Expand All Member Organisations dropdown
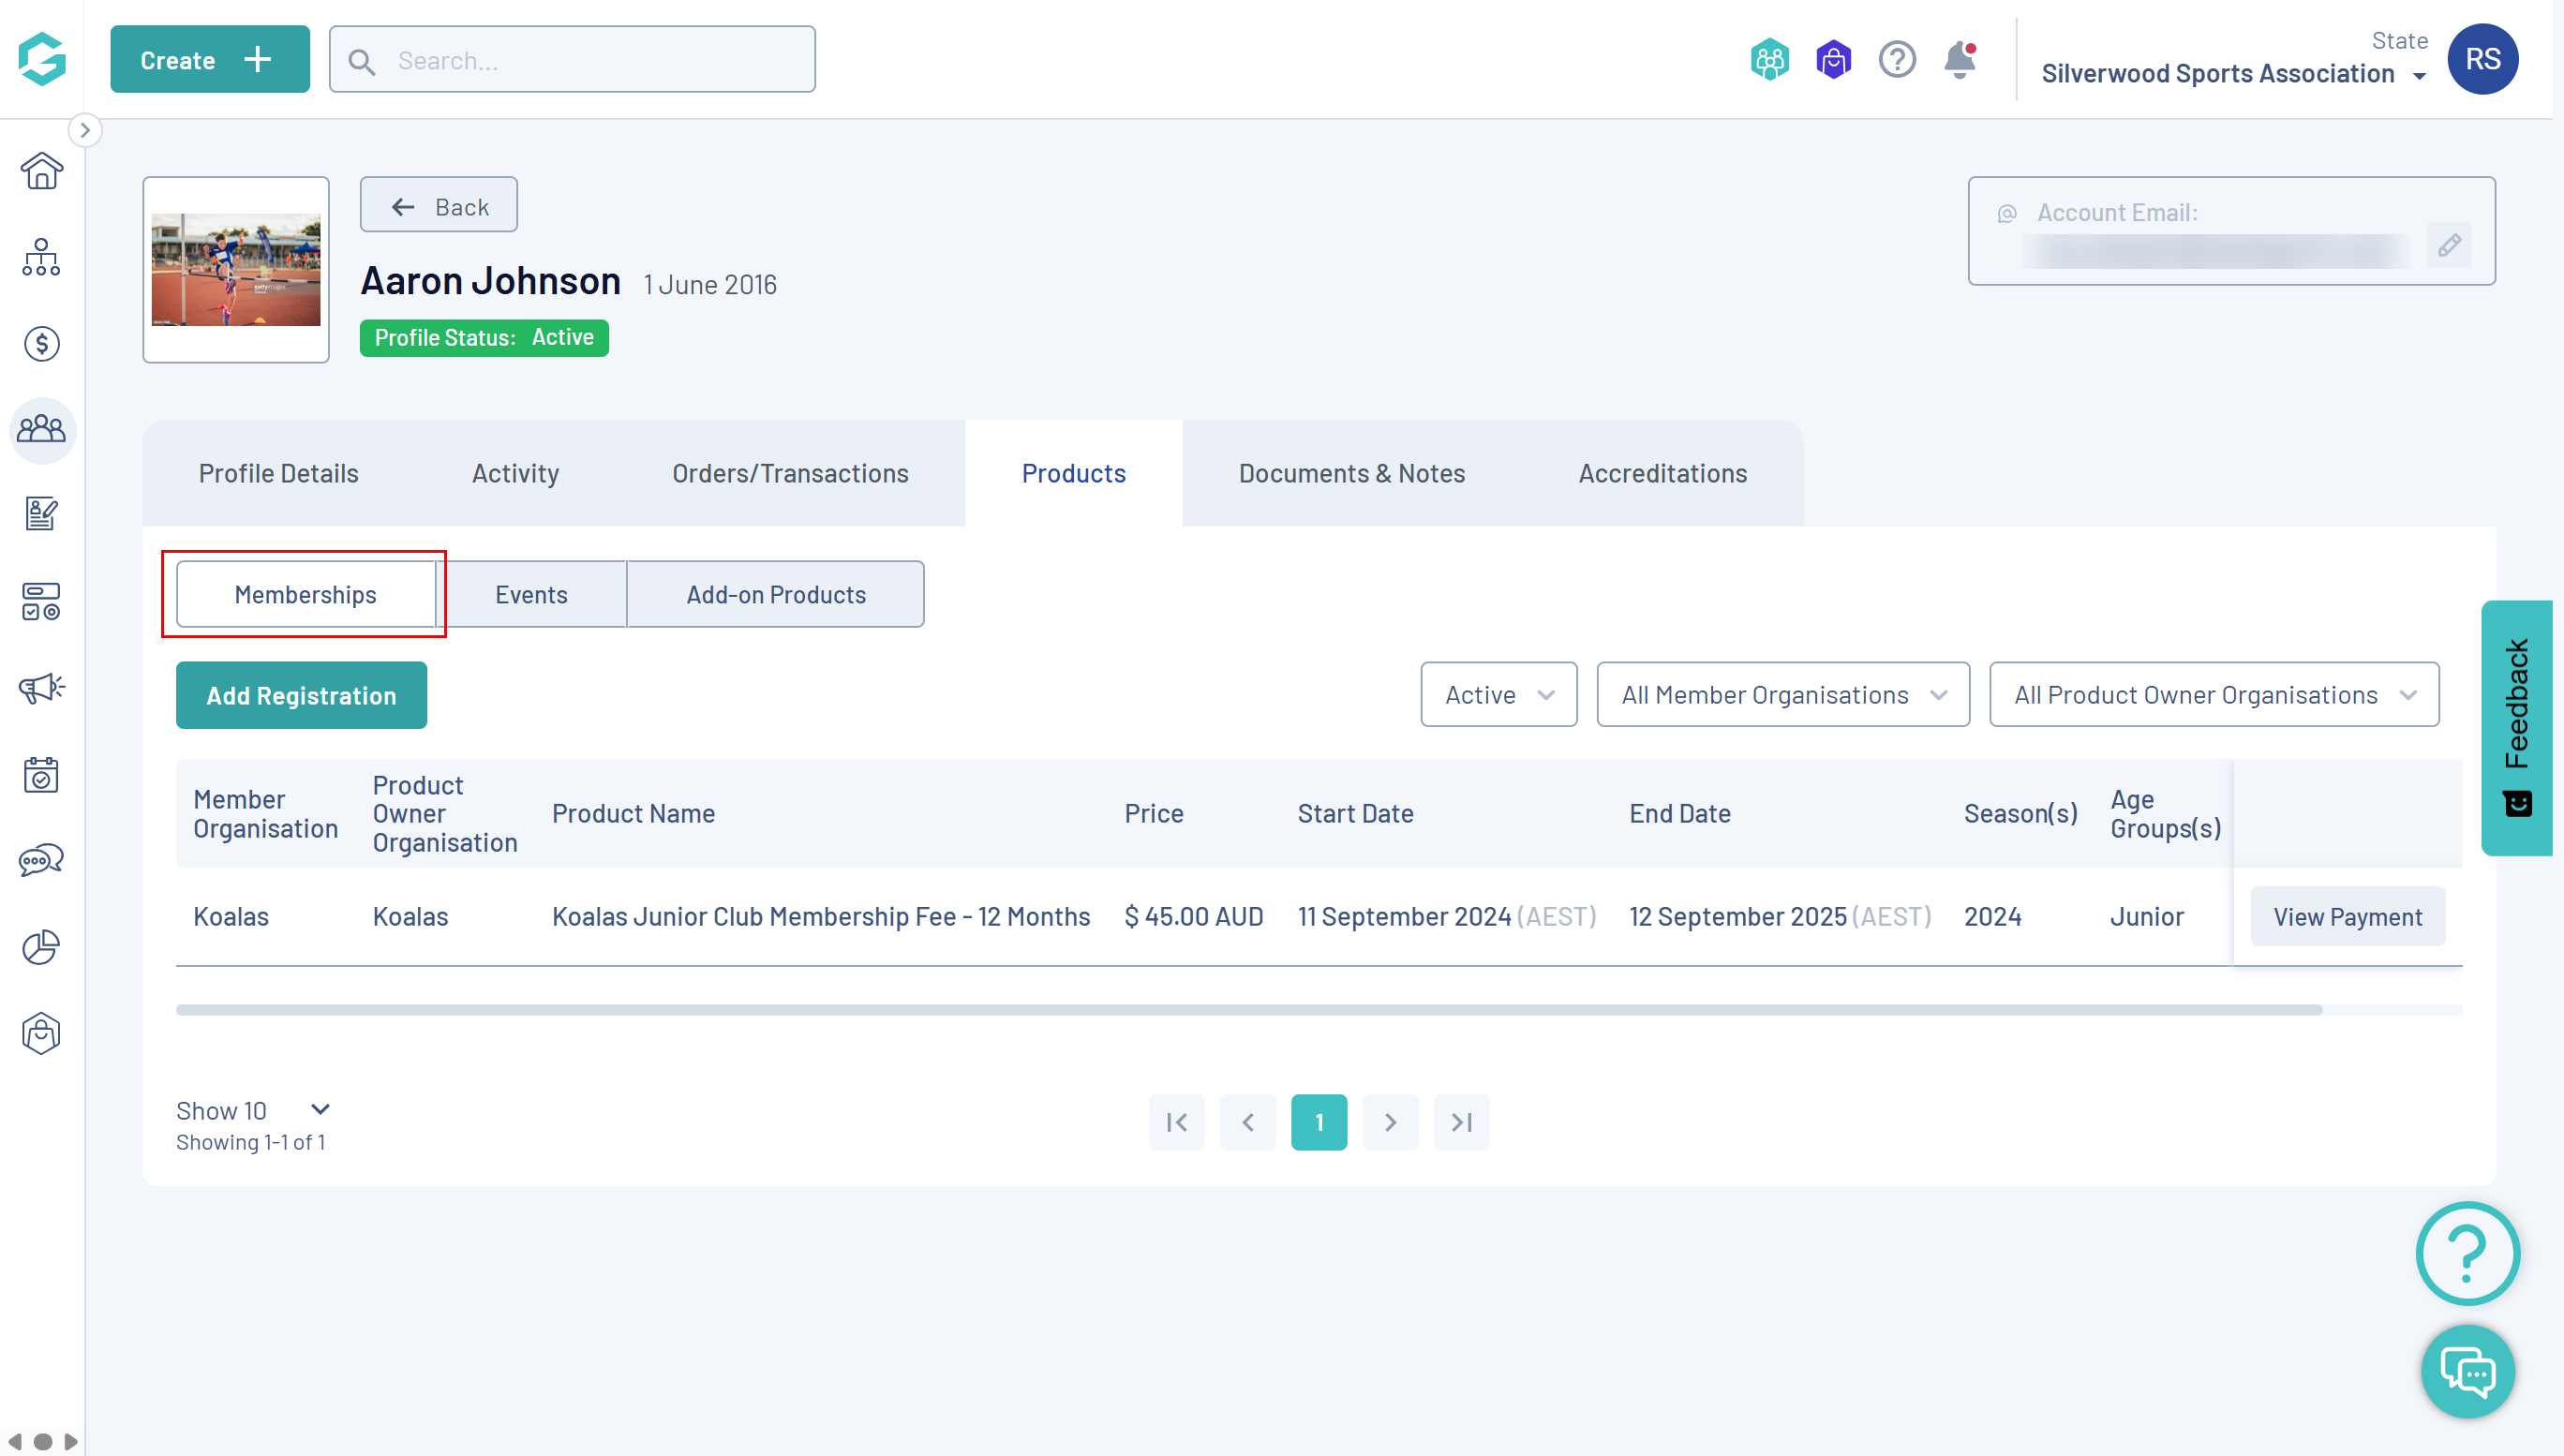The image size is (2564, 1456). (1782, 695)
